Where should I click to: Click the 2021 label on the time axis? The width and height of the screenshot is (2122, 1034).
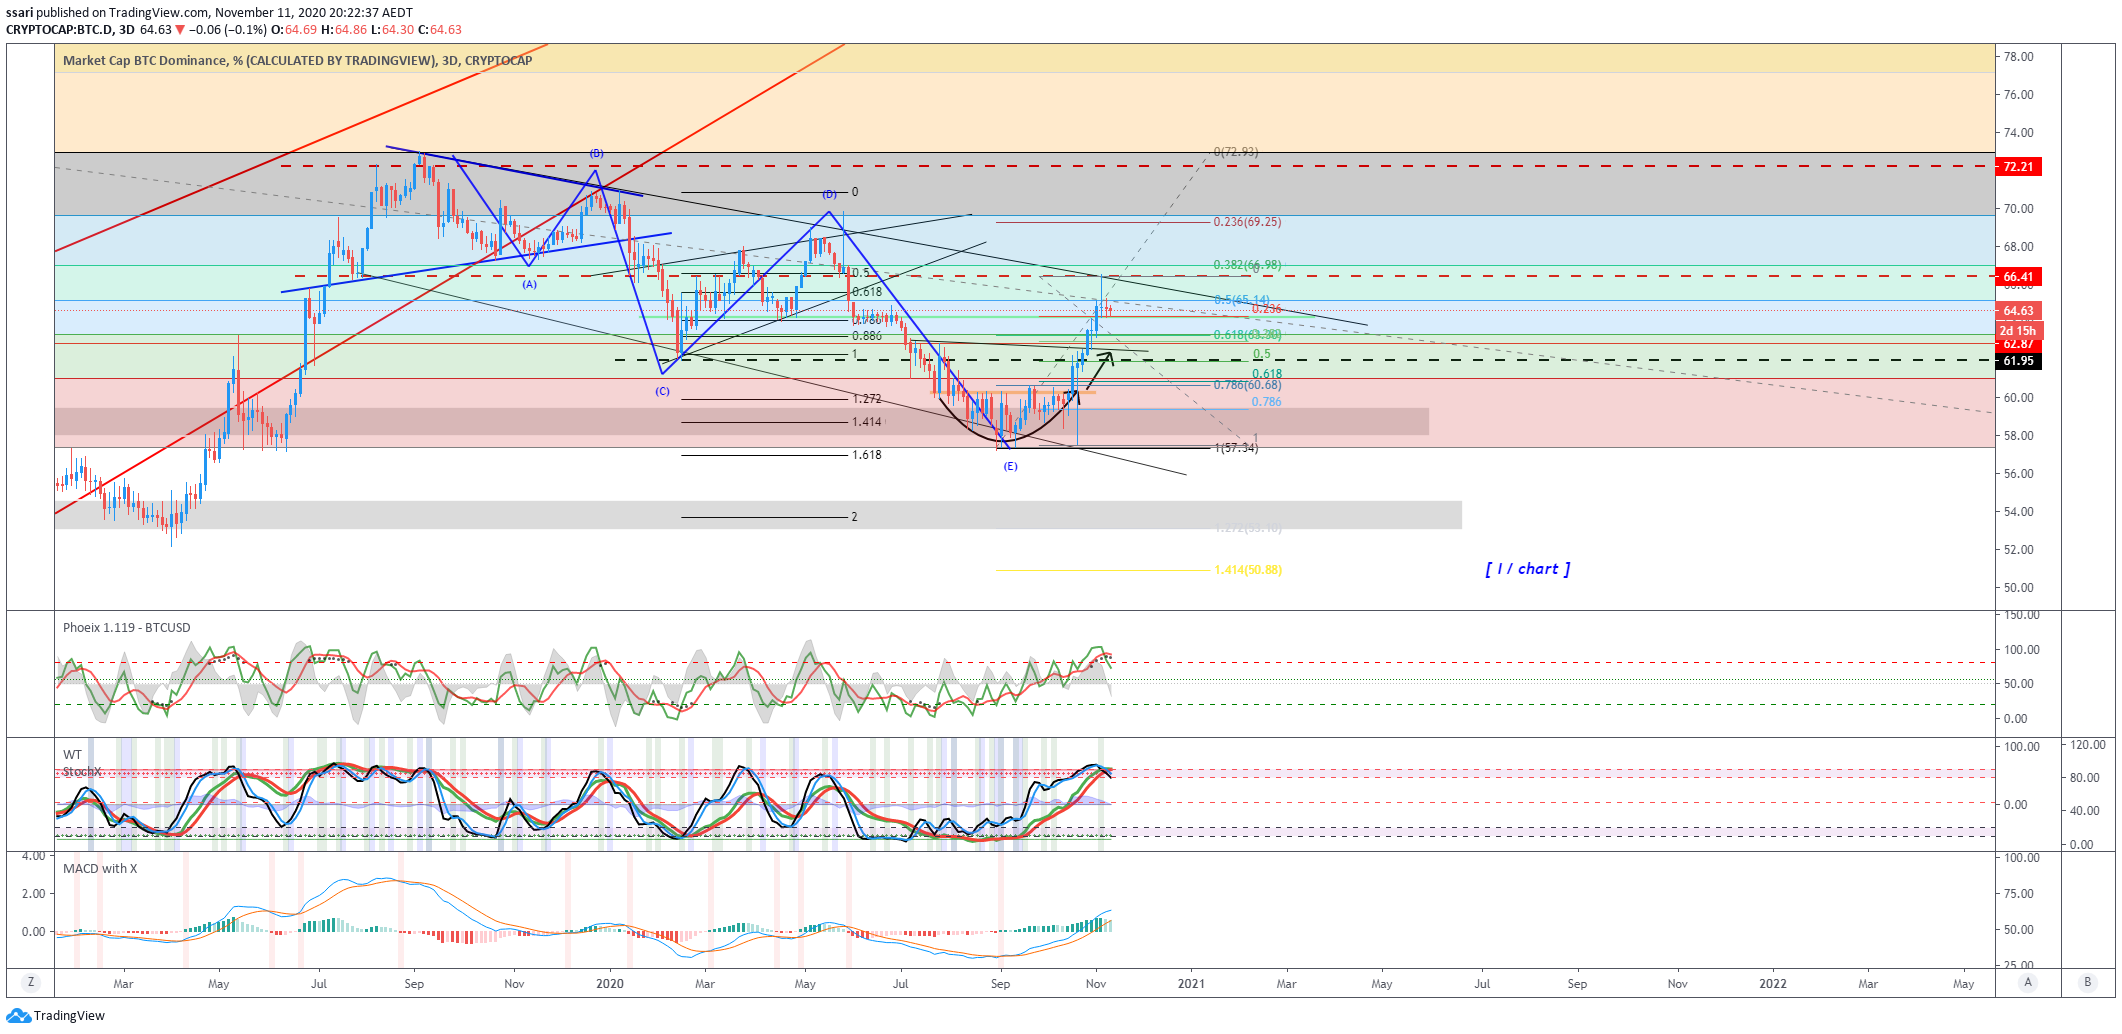coord(1191,984)
